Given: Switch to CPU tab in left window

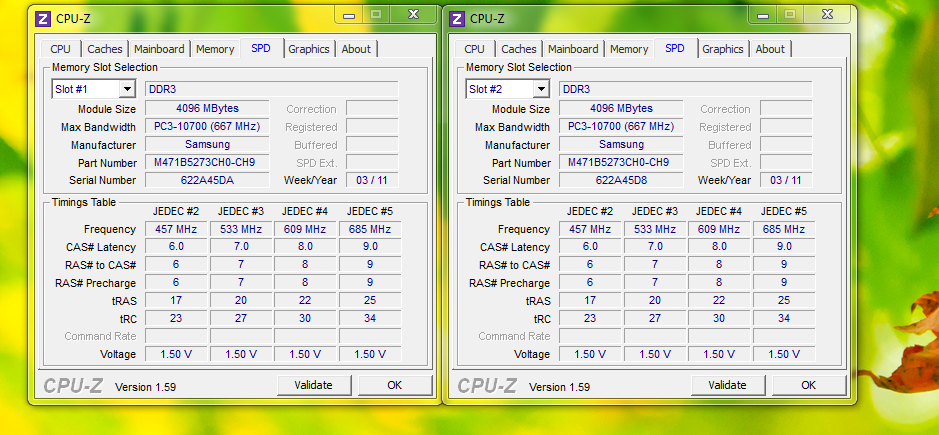Looking at the screenshot, I should coord(60,49).
